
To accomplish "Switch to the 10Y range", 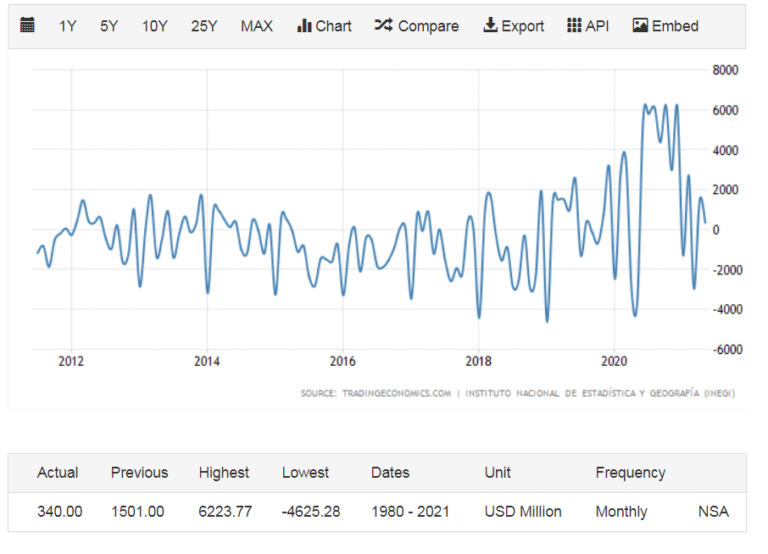I will (154, 26).
